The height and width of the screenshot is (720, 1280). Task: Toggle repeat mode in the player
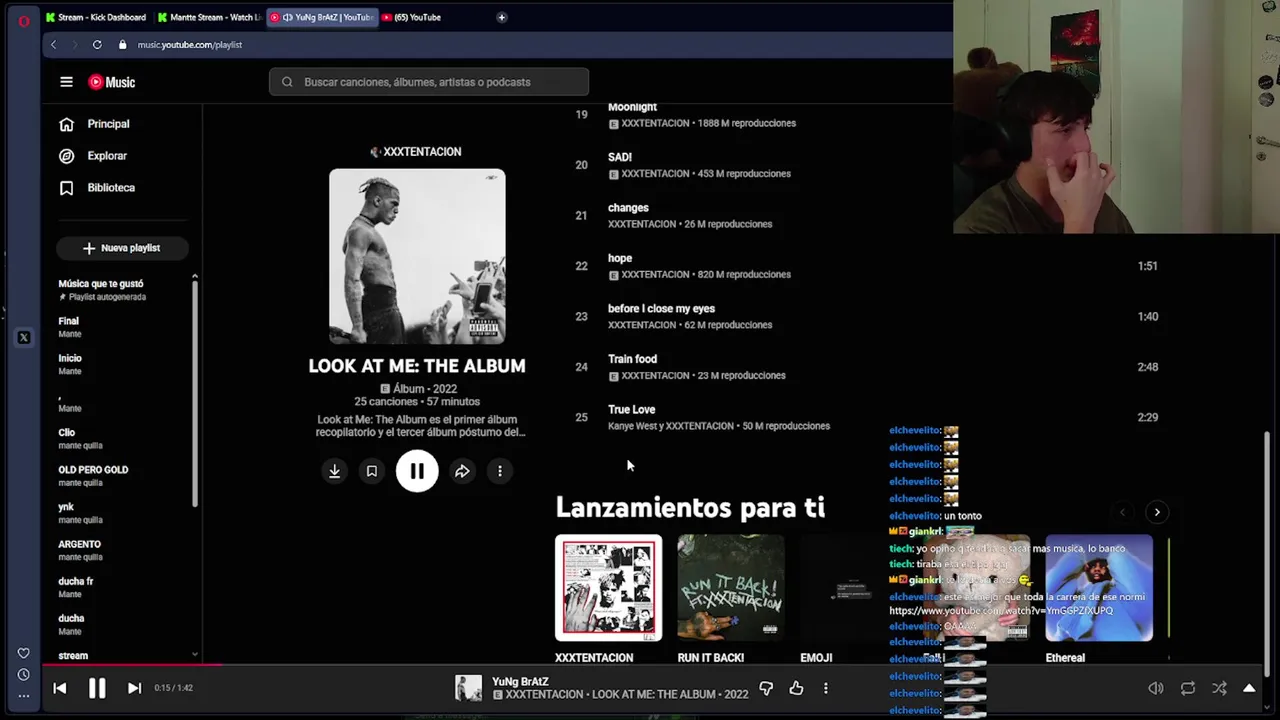click(x=1188, y=688)
